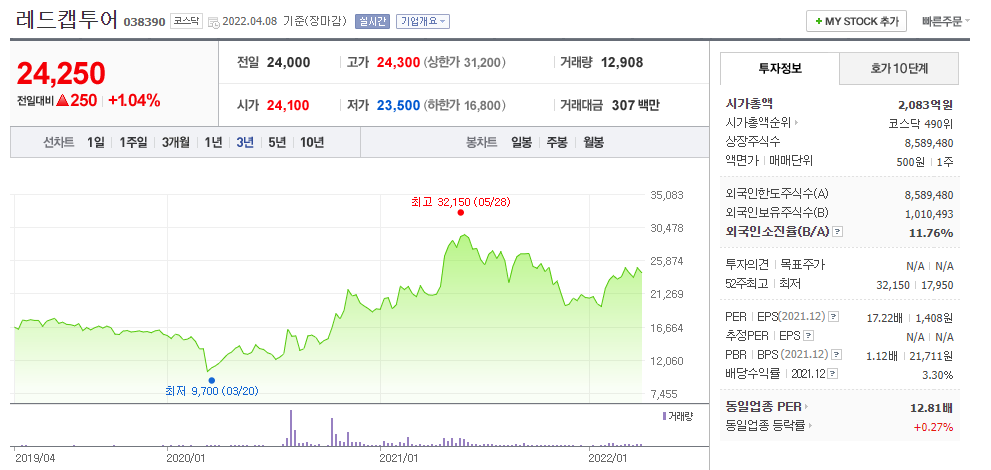This screenshot has height=470, width=991.
Task: Click the red 최고 32,150 marker dot
Action: click(x=461, y=213)
